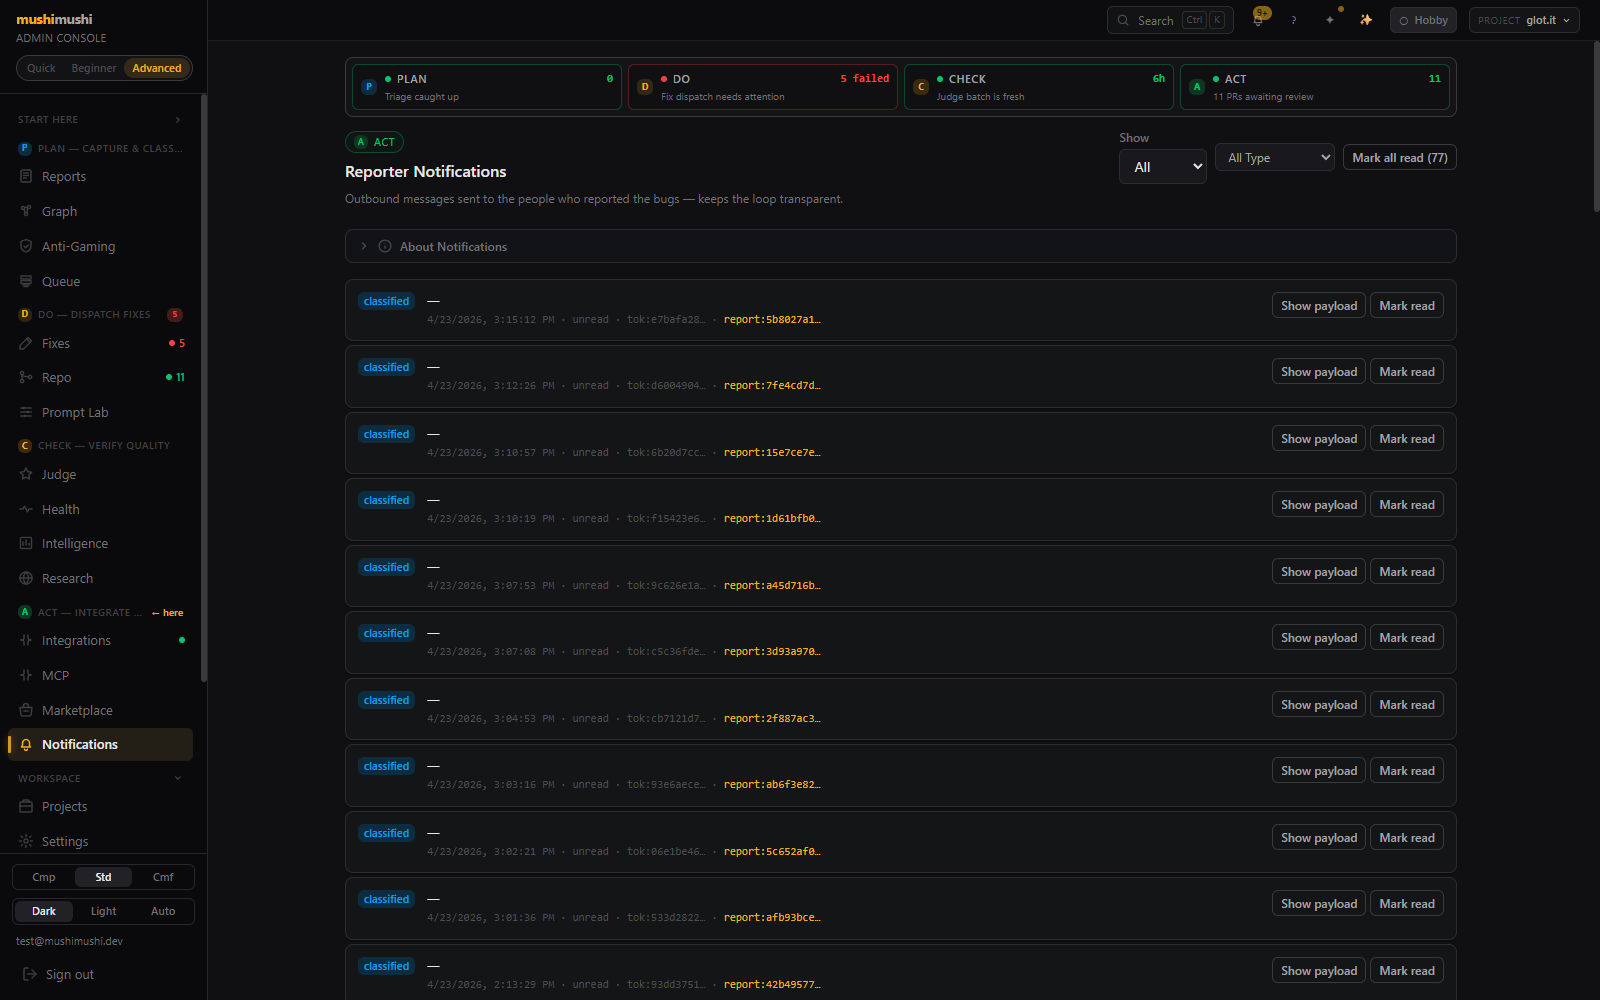
Task: Open the MCP sidebar icon
Action: coord(26,675)
